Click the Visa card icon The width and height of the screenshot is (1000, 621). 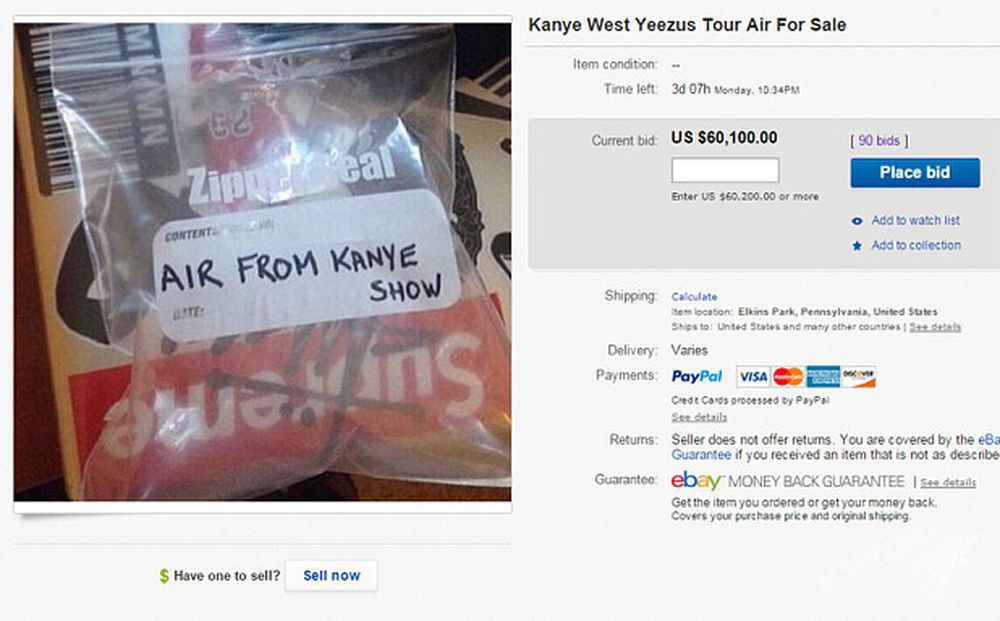tap(753, 377)
